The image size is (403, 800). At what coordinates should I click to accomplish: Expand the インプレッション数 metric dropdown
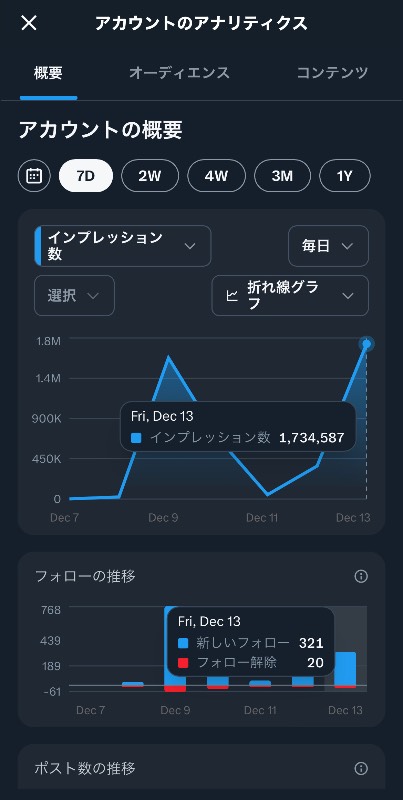click(122, 246)
